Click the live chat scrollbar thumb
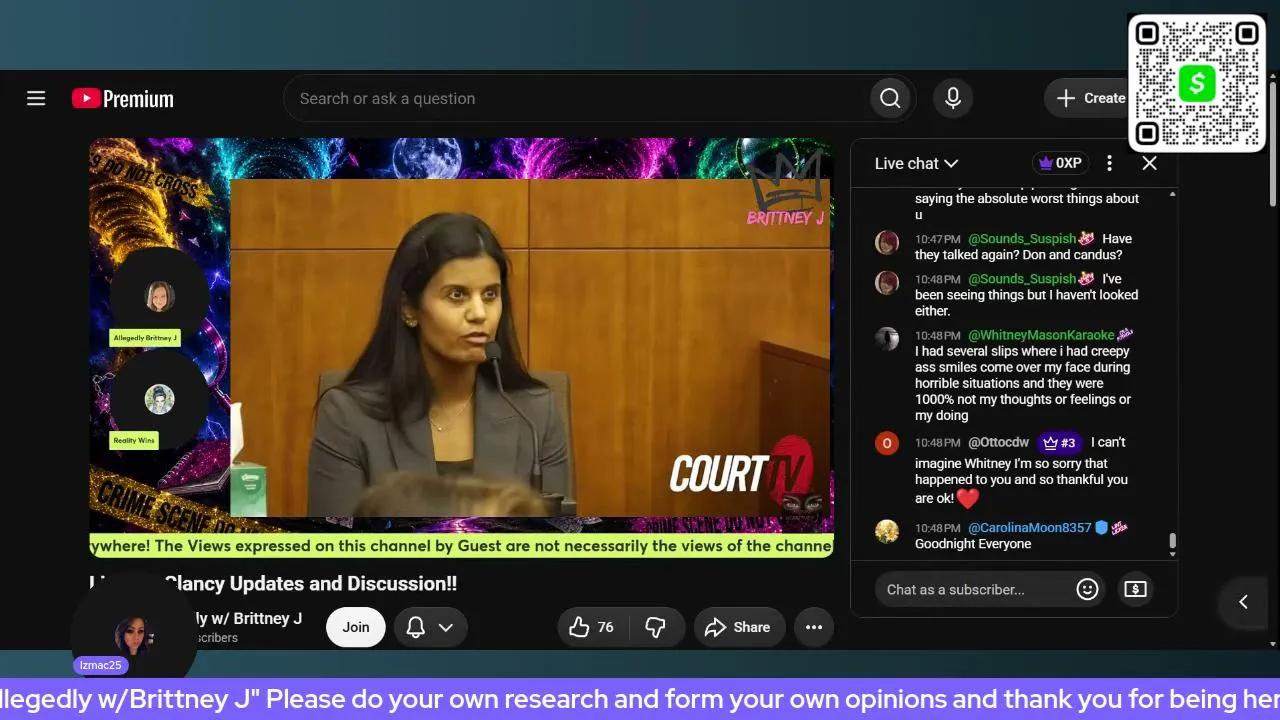Screen dimensions: 1280x720 pos(1172,543)
